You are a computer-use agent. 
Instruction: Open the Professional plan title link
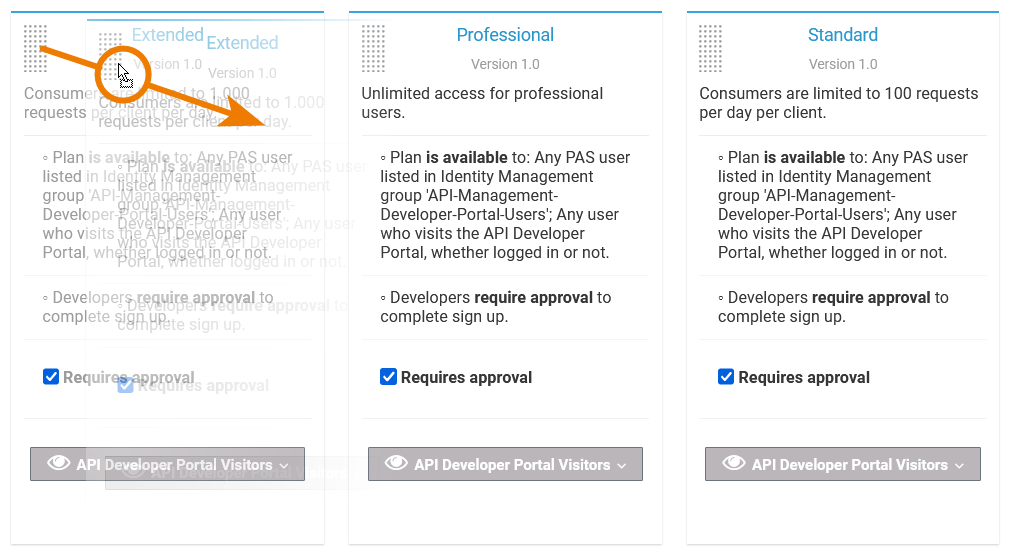pyautogui.click(x=505, y=35)
